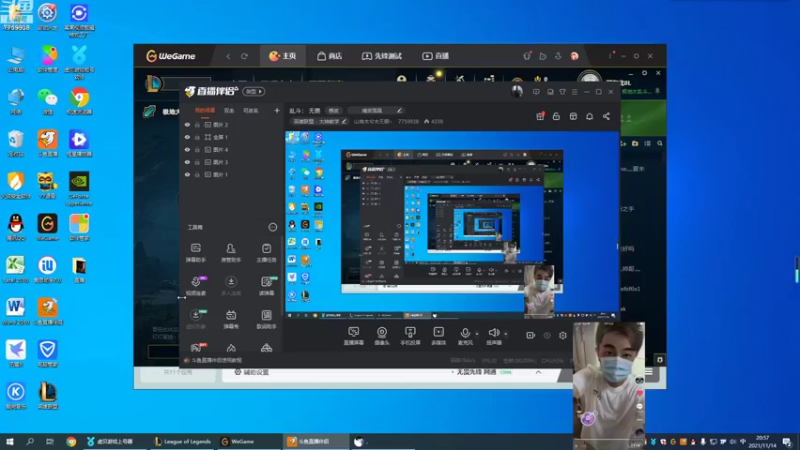Edit the 英雄联盟 category tag
Screen dimensions: 800x450
[319, 121]
